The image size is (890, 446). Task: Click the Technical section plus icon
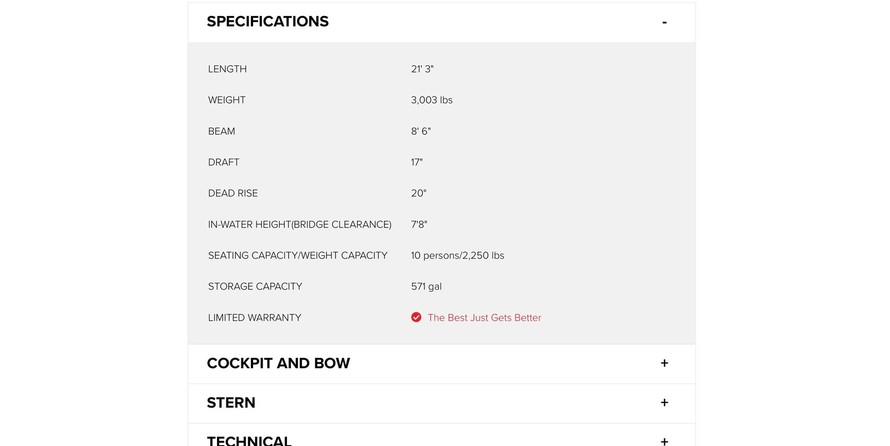664,440
